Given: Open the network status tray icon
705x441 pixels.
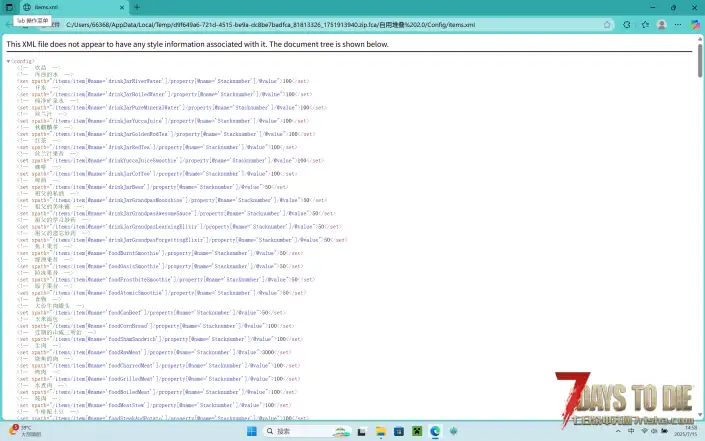Looking at the screenshot, I should (x=644, y=431).
